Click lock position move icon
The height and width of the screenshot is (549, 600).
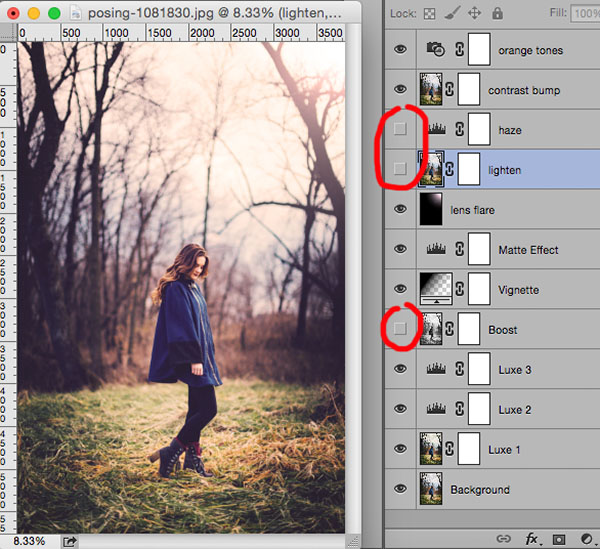tap(474, 13)
